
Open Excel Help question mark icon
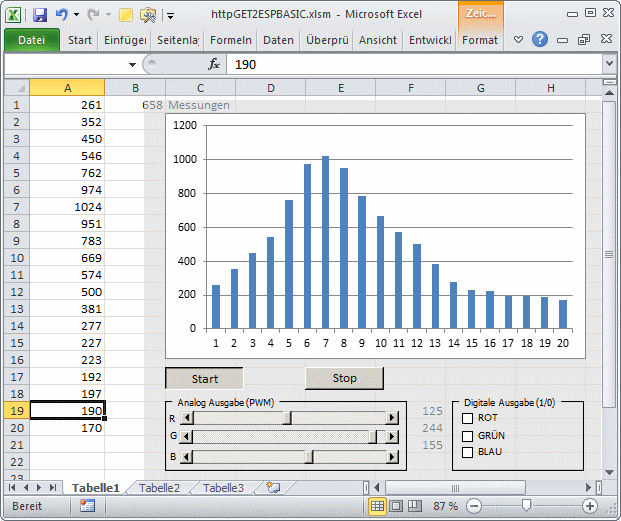[x=540, y=39]
